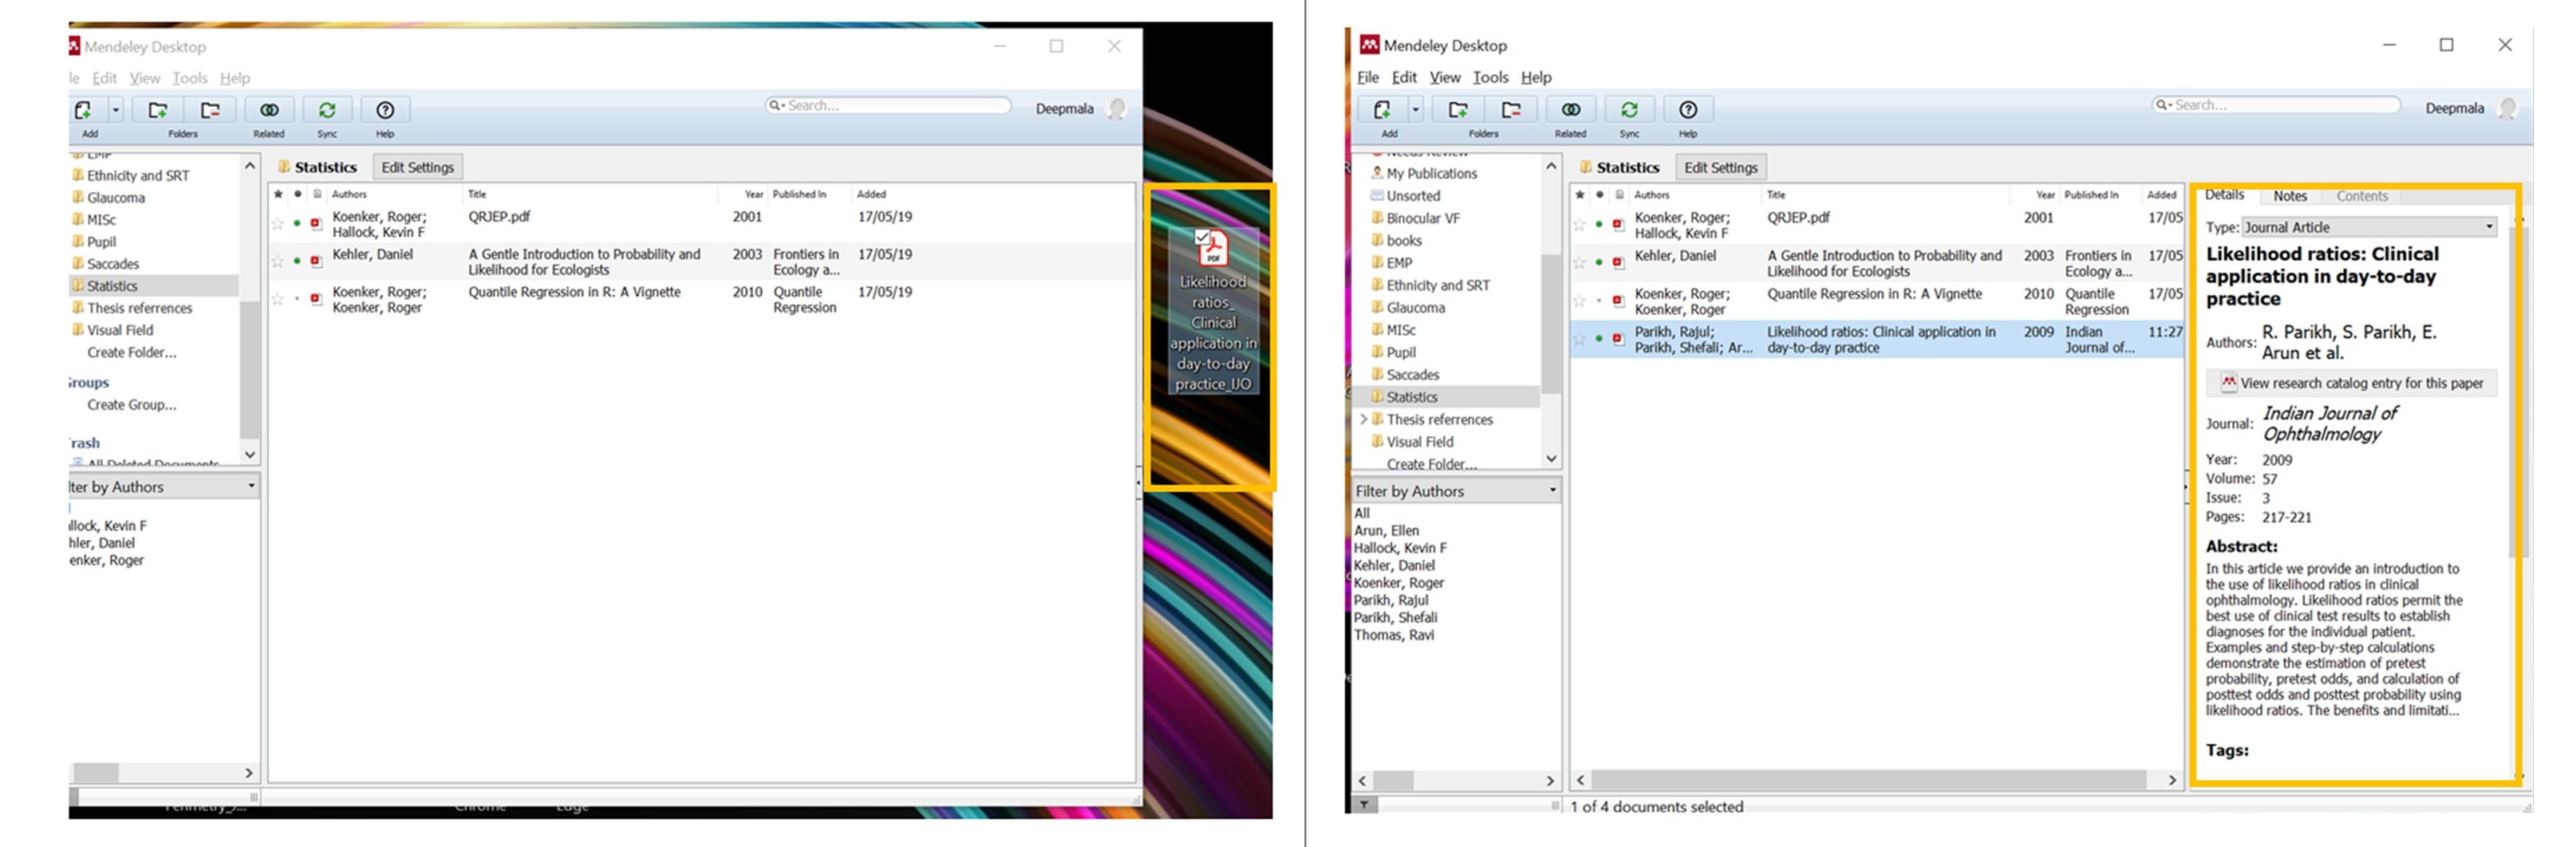Click Sync toolbar icon in left Mendeley window
This screenshot has height=847, width=2576.
coord(327,110)
